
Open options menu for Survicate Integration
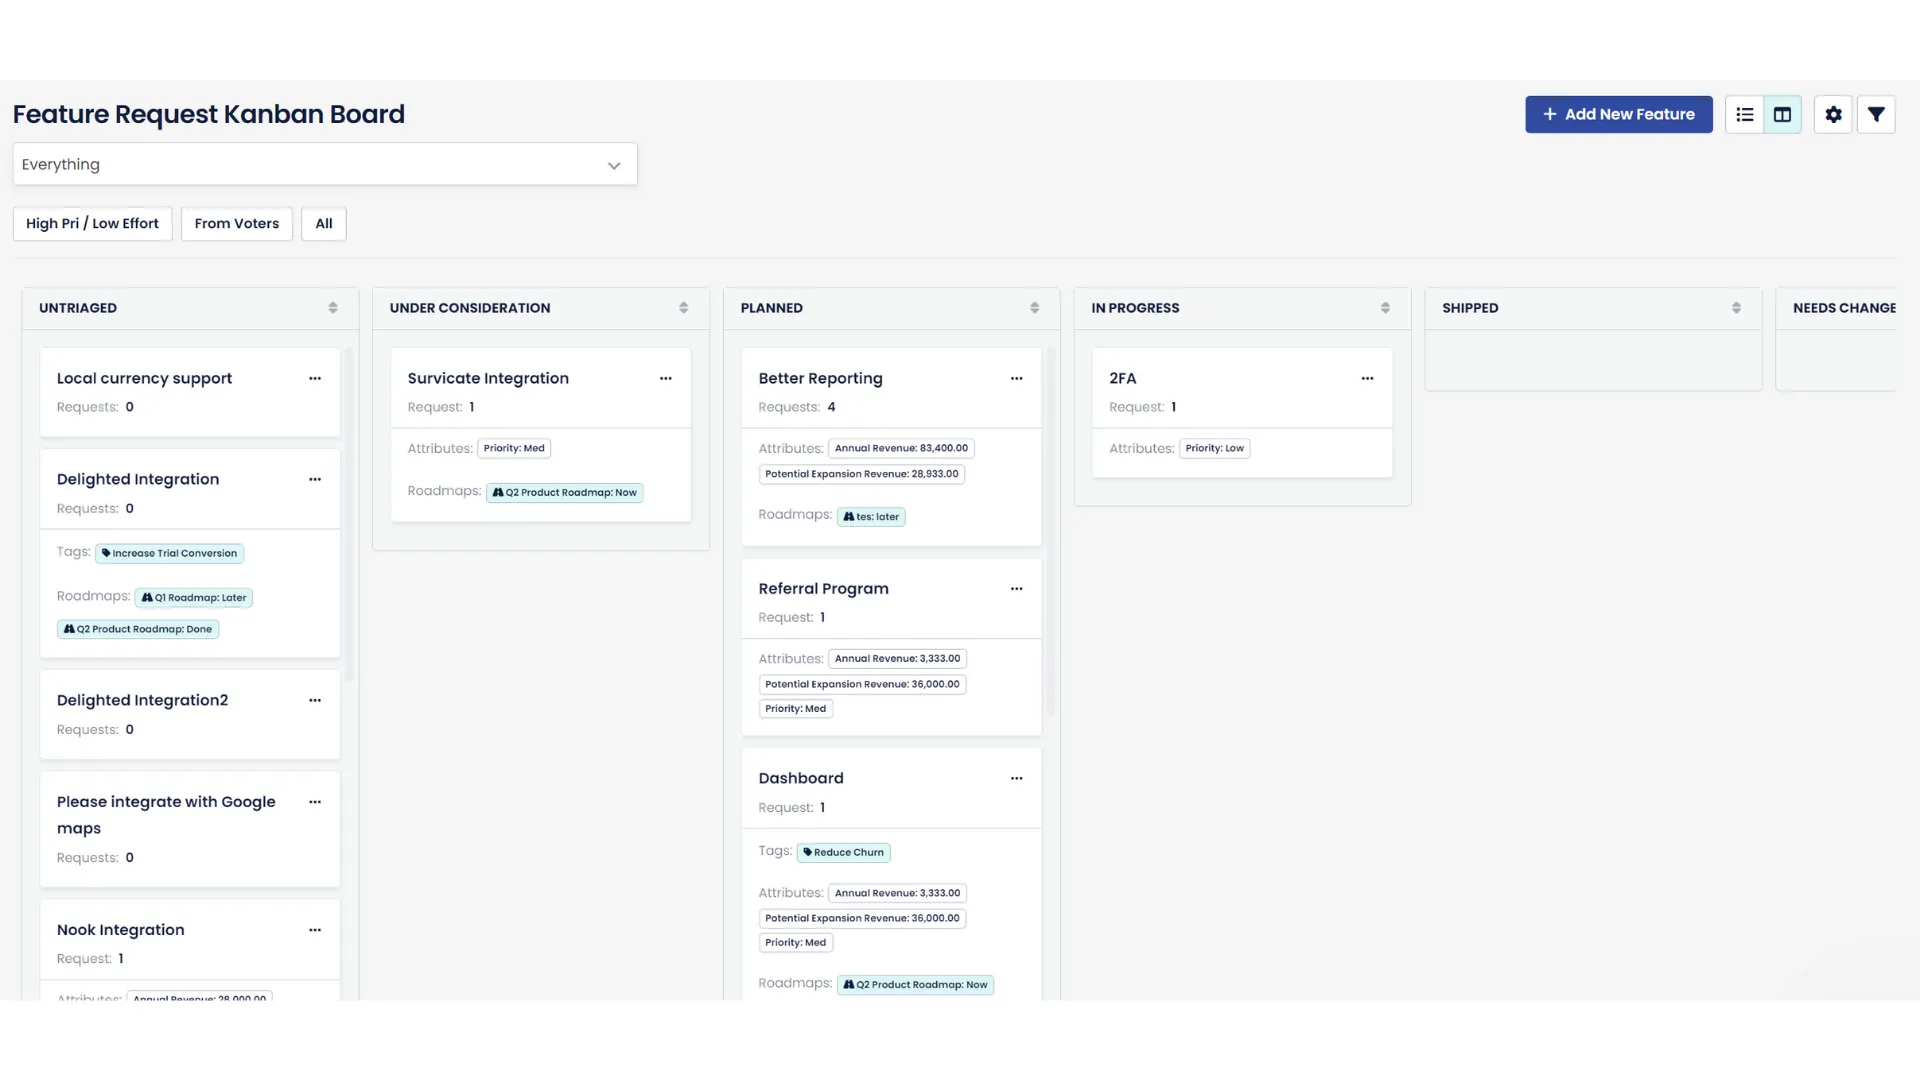pyautogui.click(x=666, y=379)
